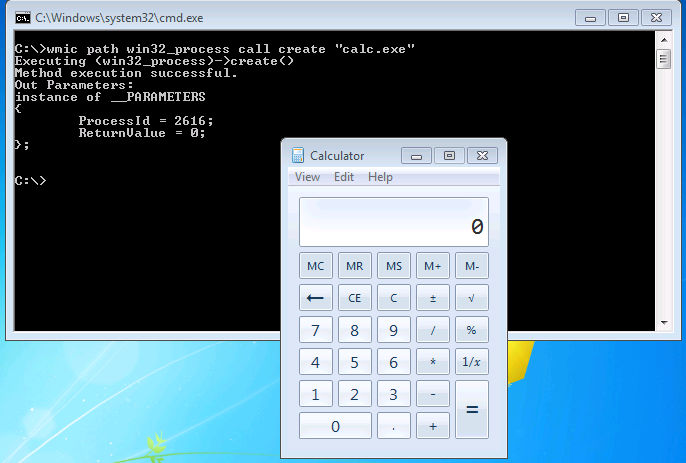Click the Calculator display showing 0
686x463 pixels.
coord(394,222)
